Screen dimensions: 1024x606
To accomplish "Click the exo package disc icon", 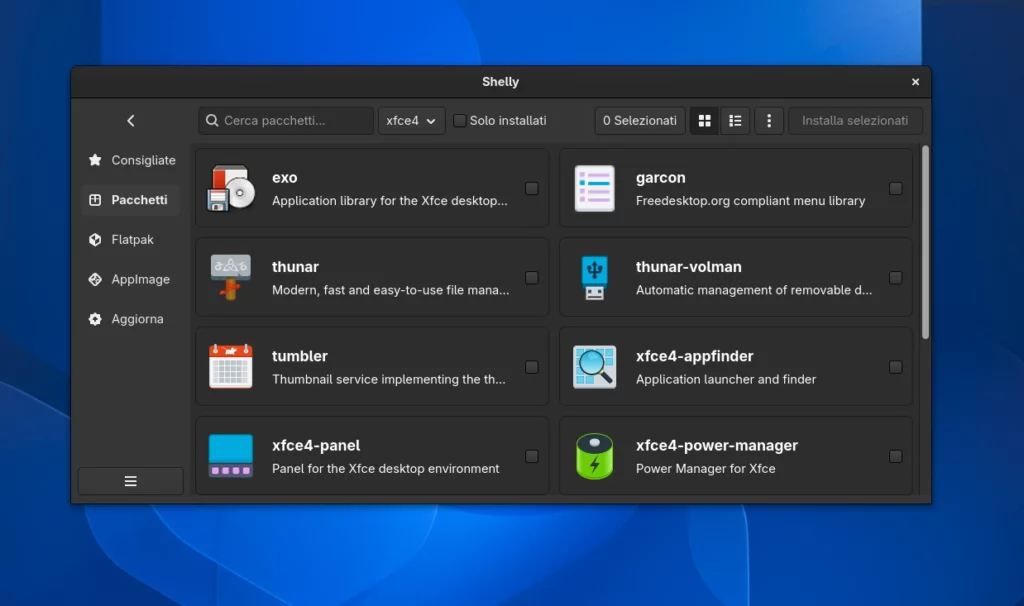I will pos(231,188).
